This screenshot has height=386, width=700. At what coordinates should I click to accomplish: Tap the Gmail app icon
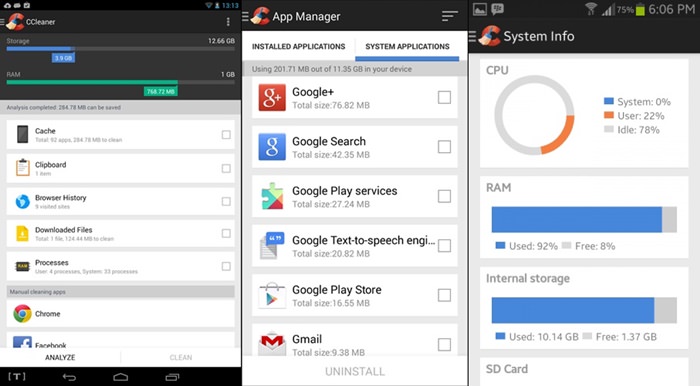[x=272, y=343]
